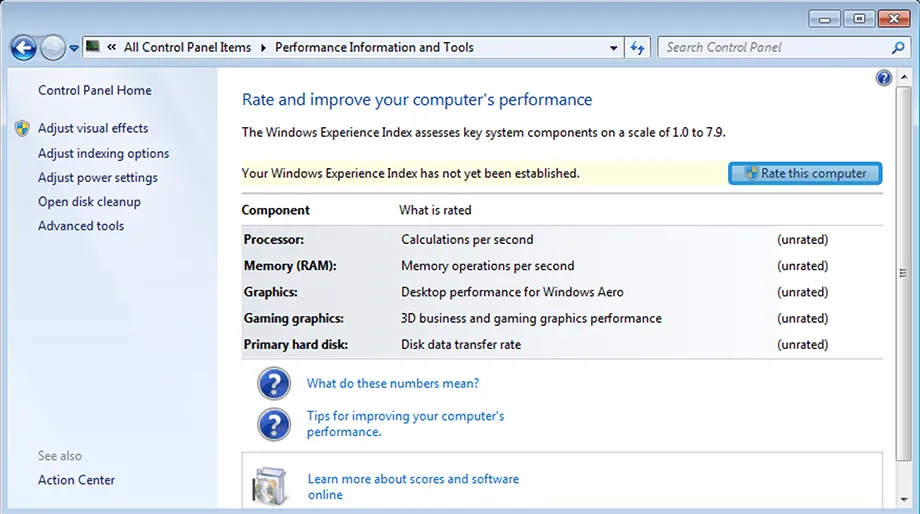This screenshot has height=514, width=920.
Task: Click the Calculations per second text
Action: pos(467,239)
